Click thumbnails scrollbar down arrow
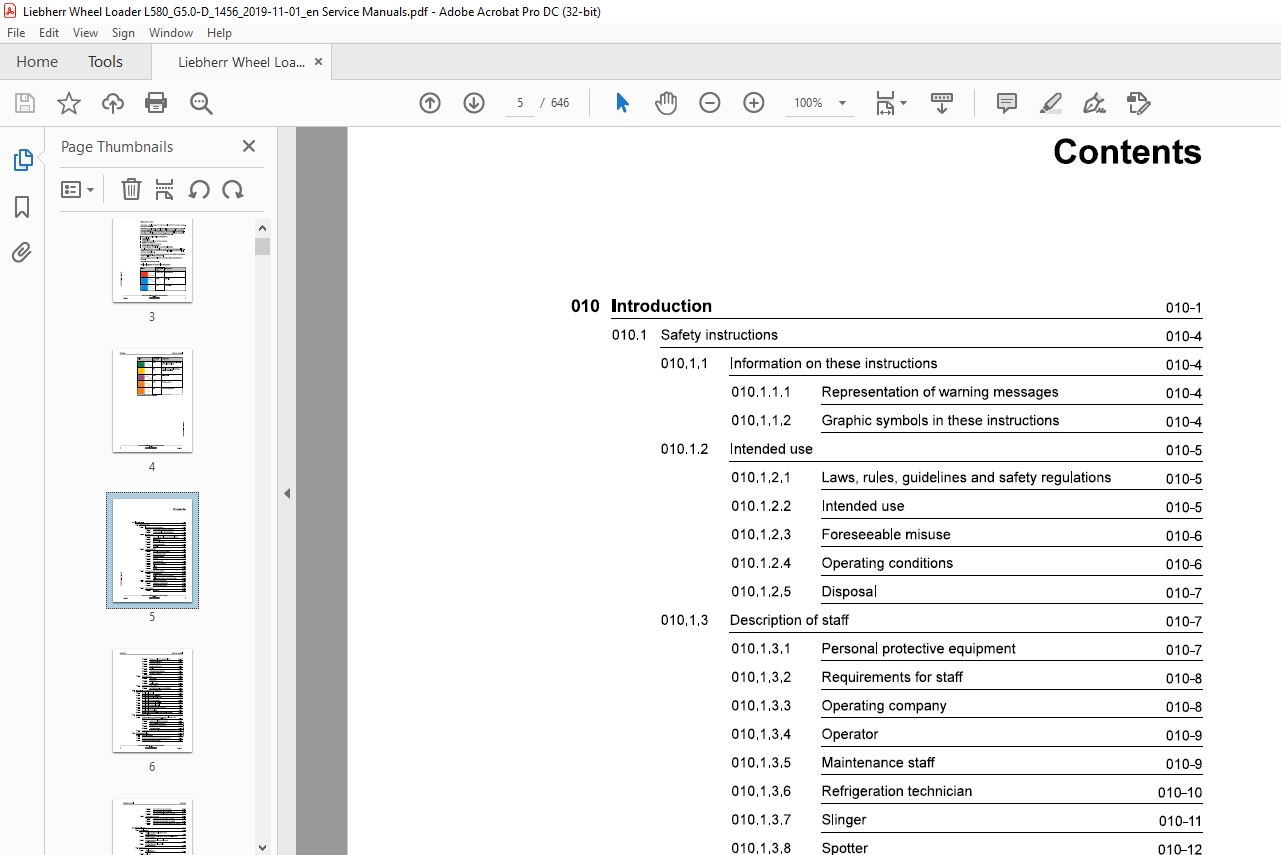Screen dimensions: 1281x855 (262, 847)
